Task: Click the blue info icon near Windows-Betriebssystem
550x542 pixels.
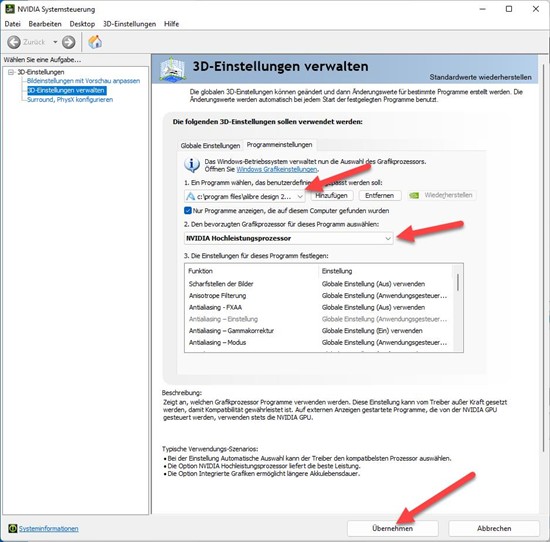Action: click(x=192, y=165)
